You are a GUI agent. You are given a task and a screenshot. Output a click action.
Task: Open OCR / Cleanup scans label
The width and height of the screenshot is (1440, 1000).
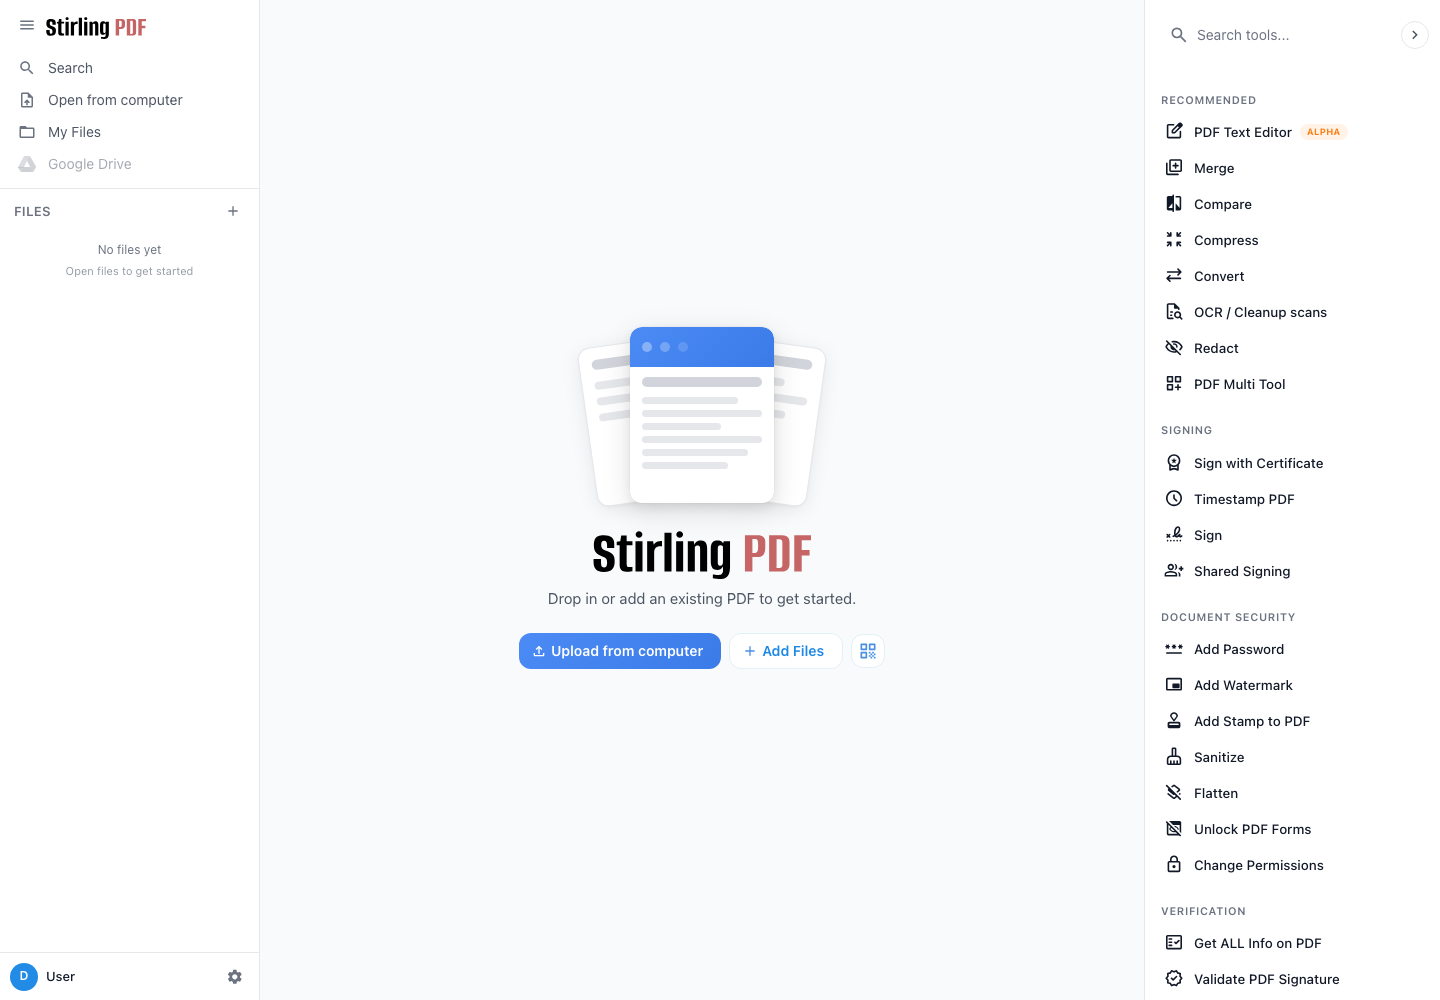1260,312
